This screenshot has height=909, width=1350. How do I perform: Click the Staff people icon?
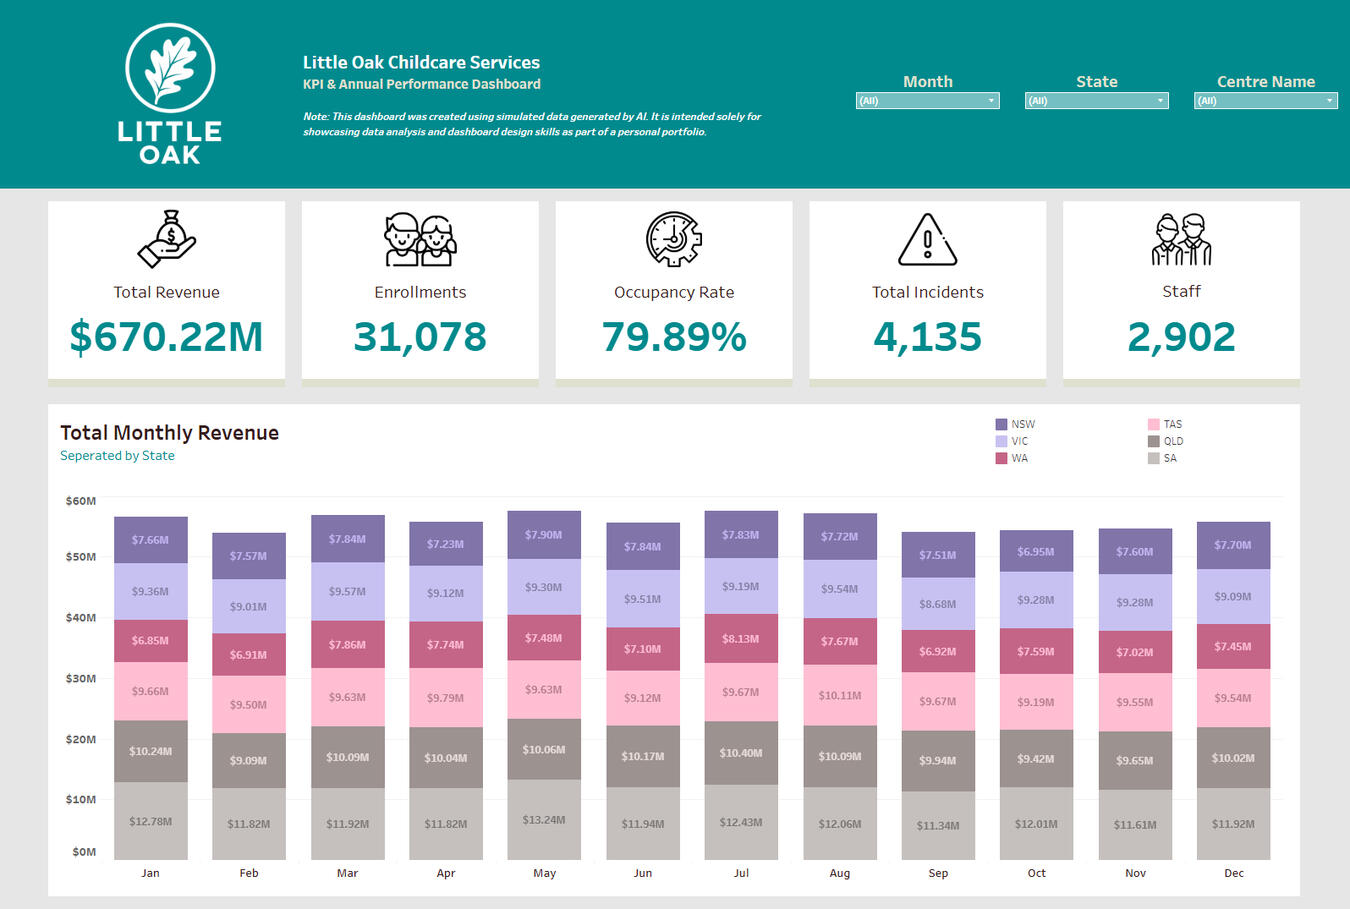pos(1181,239)
